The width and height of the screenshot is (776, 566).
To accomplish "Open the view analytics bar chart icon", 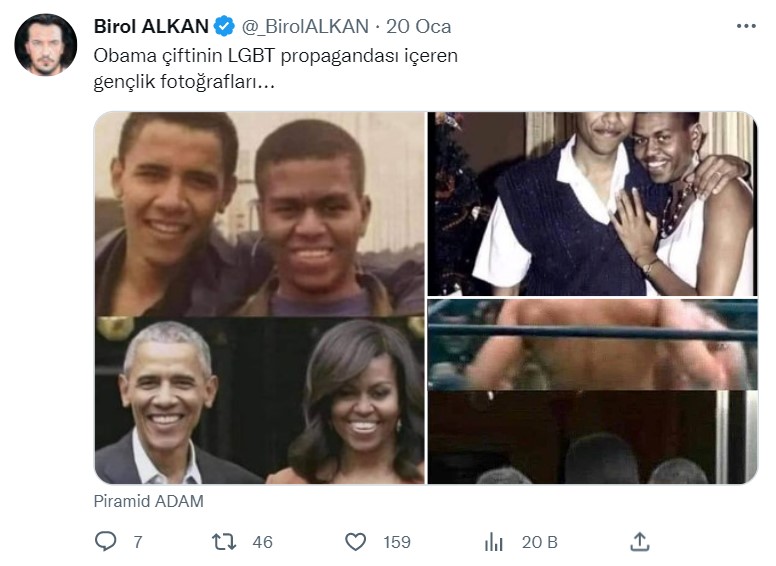I will pos(494,541).
